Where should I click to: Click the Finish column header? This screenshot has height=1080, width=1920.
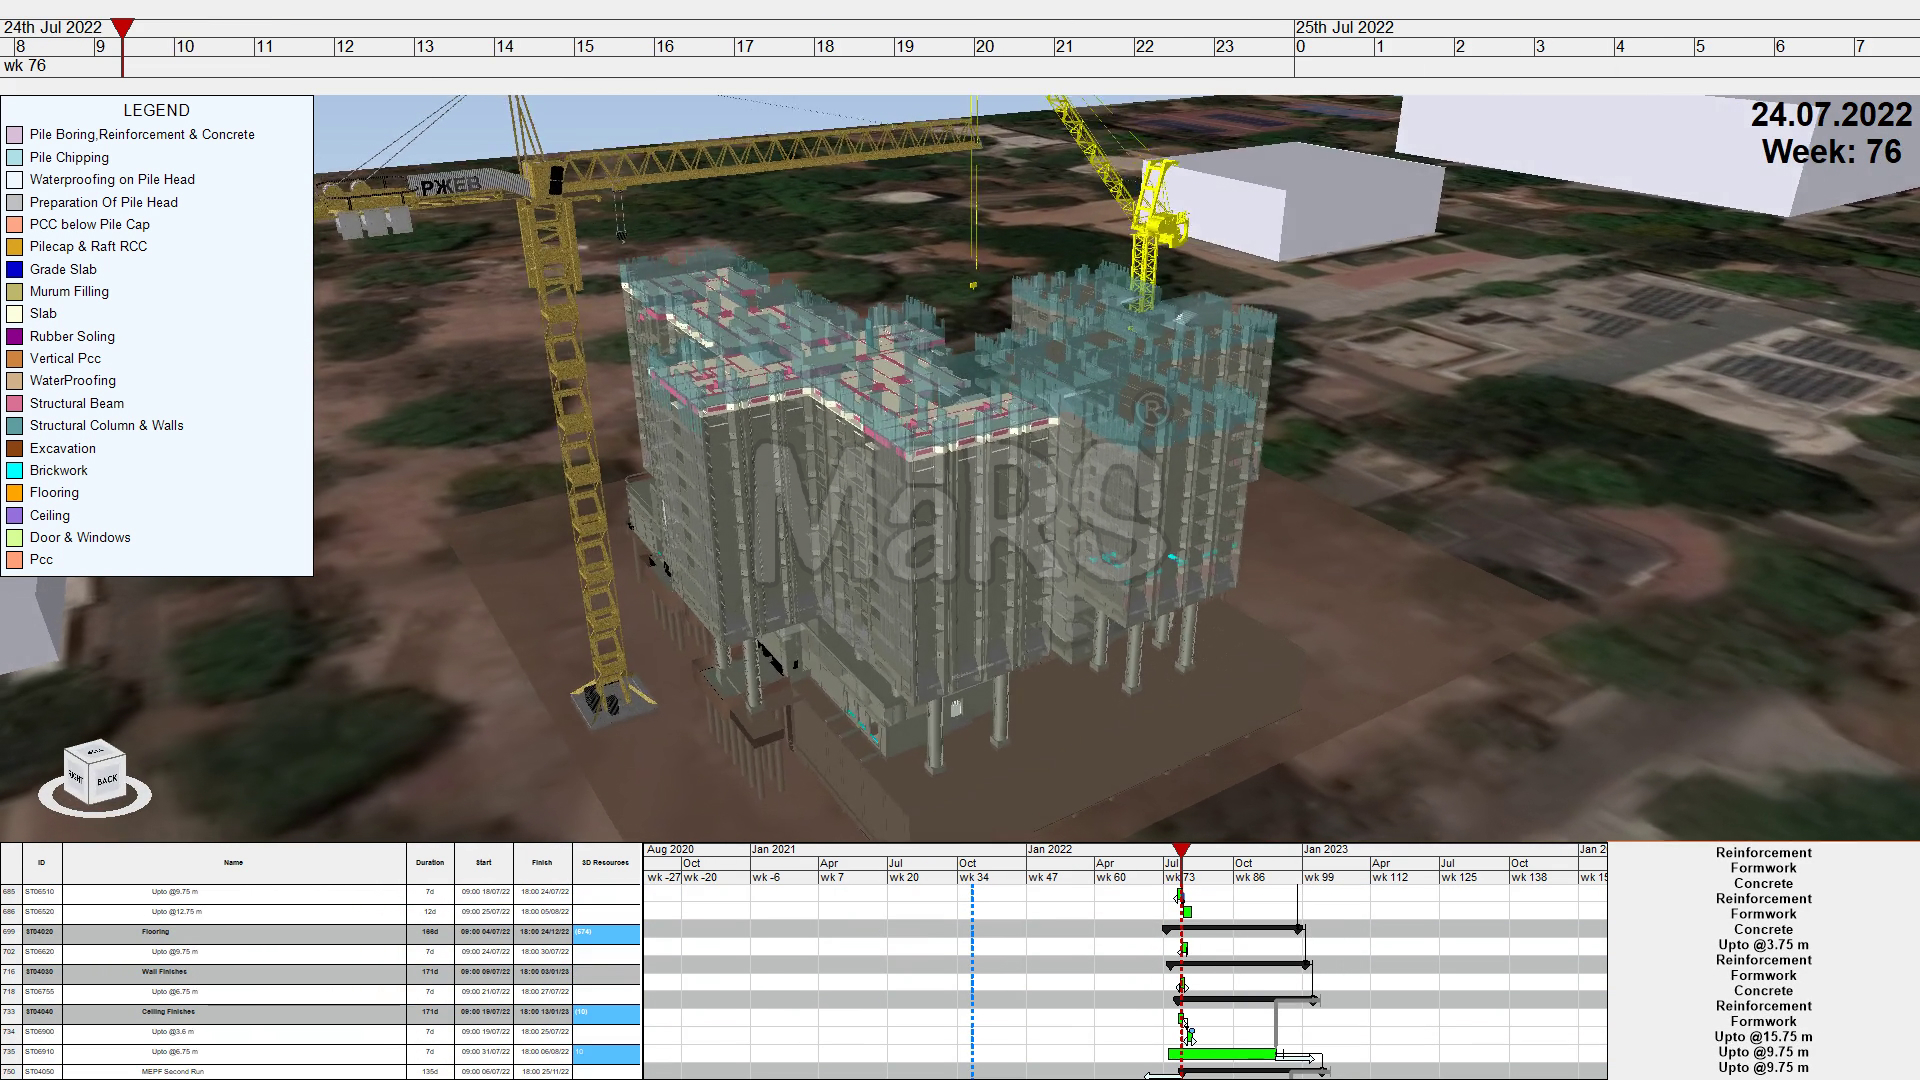(x=543, y=863)
